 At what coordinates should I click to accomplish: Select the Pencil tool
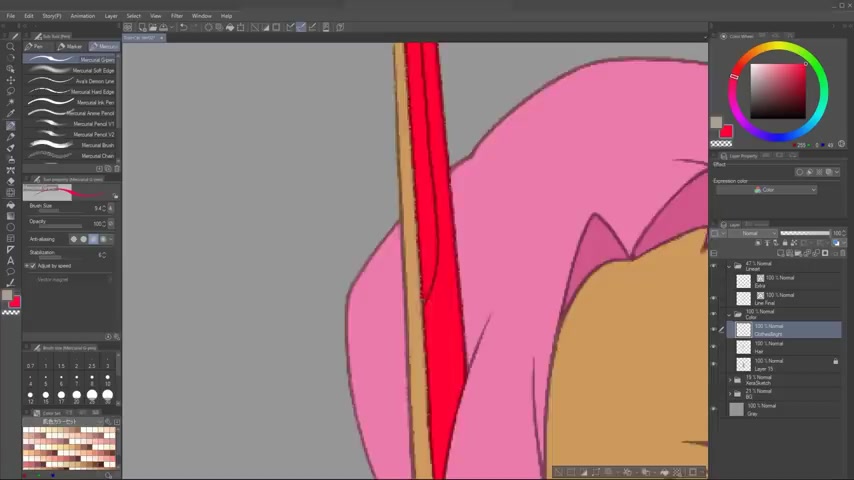(10, 136)
